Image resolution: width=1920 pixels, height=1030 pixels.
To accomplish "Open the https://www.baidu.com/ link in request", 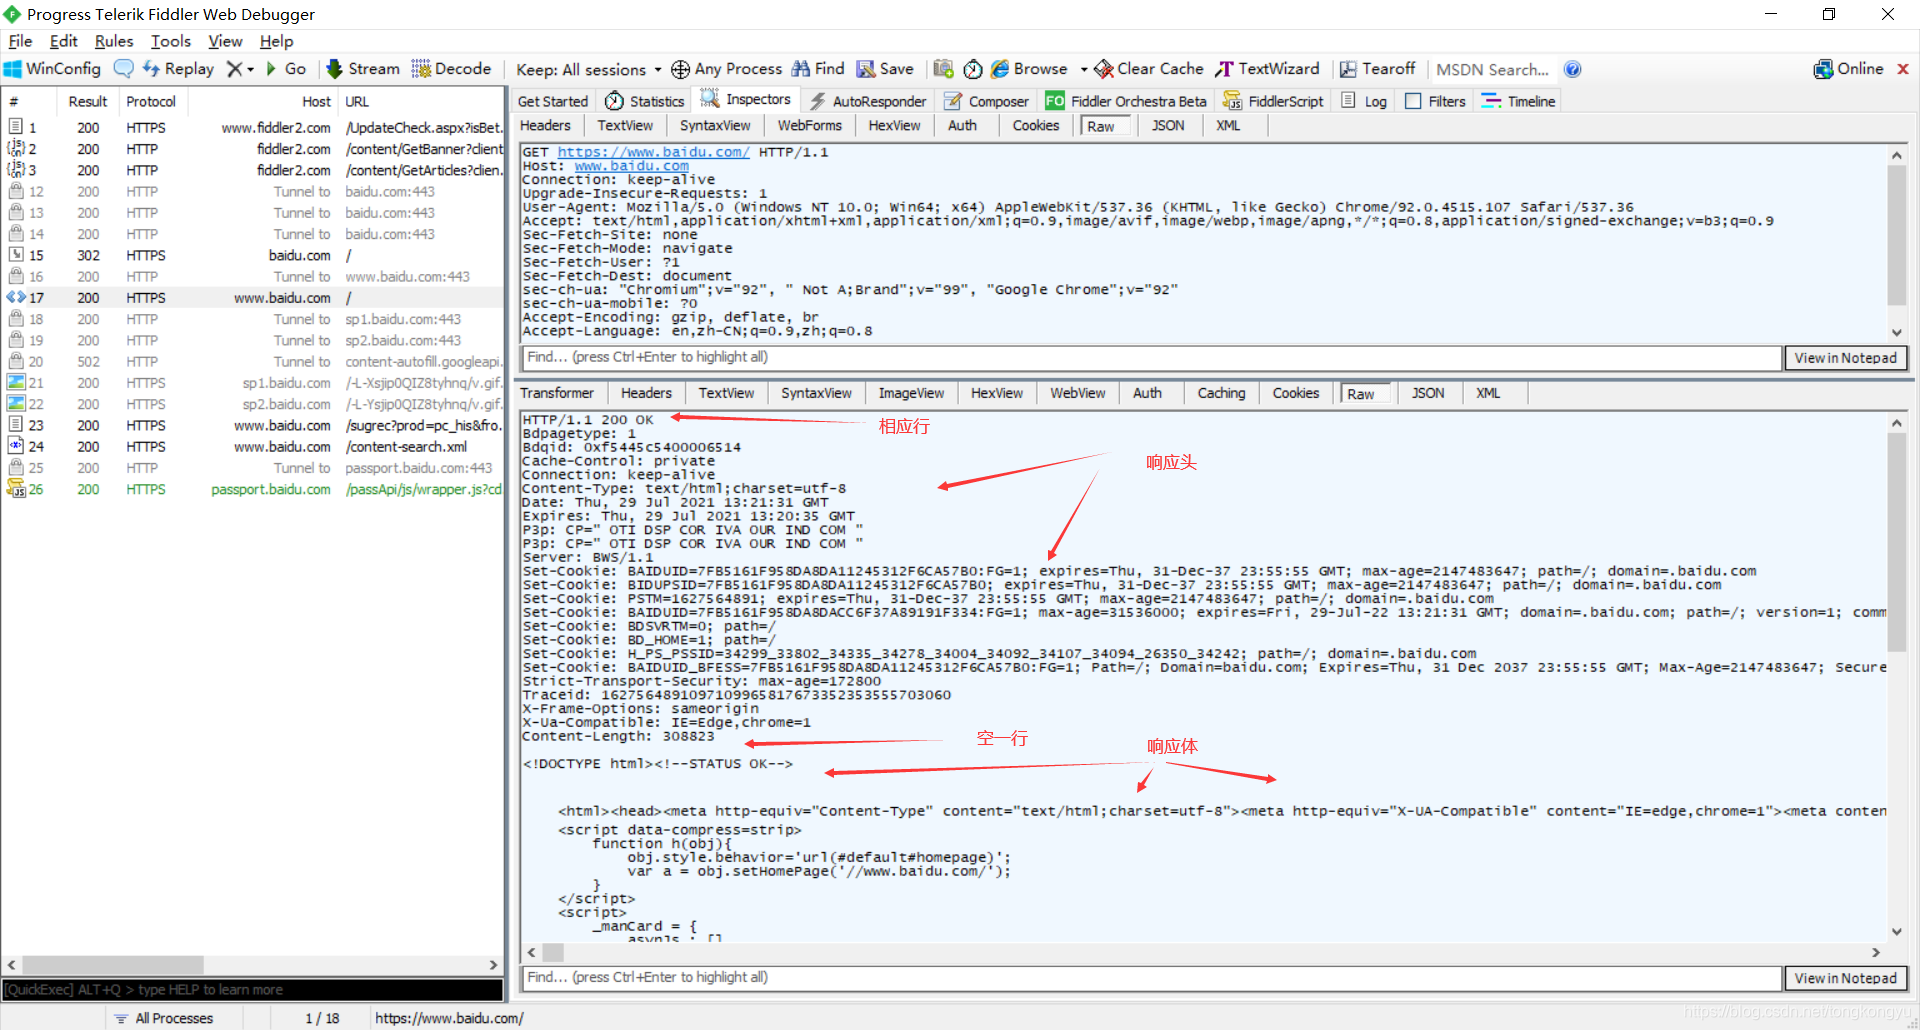I will coord(653,152).
